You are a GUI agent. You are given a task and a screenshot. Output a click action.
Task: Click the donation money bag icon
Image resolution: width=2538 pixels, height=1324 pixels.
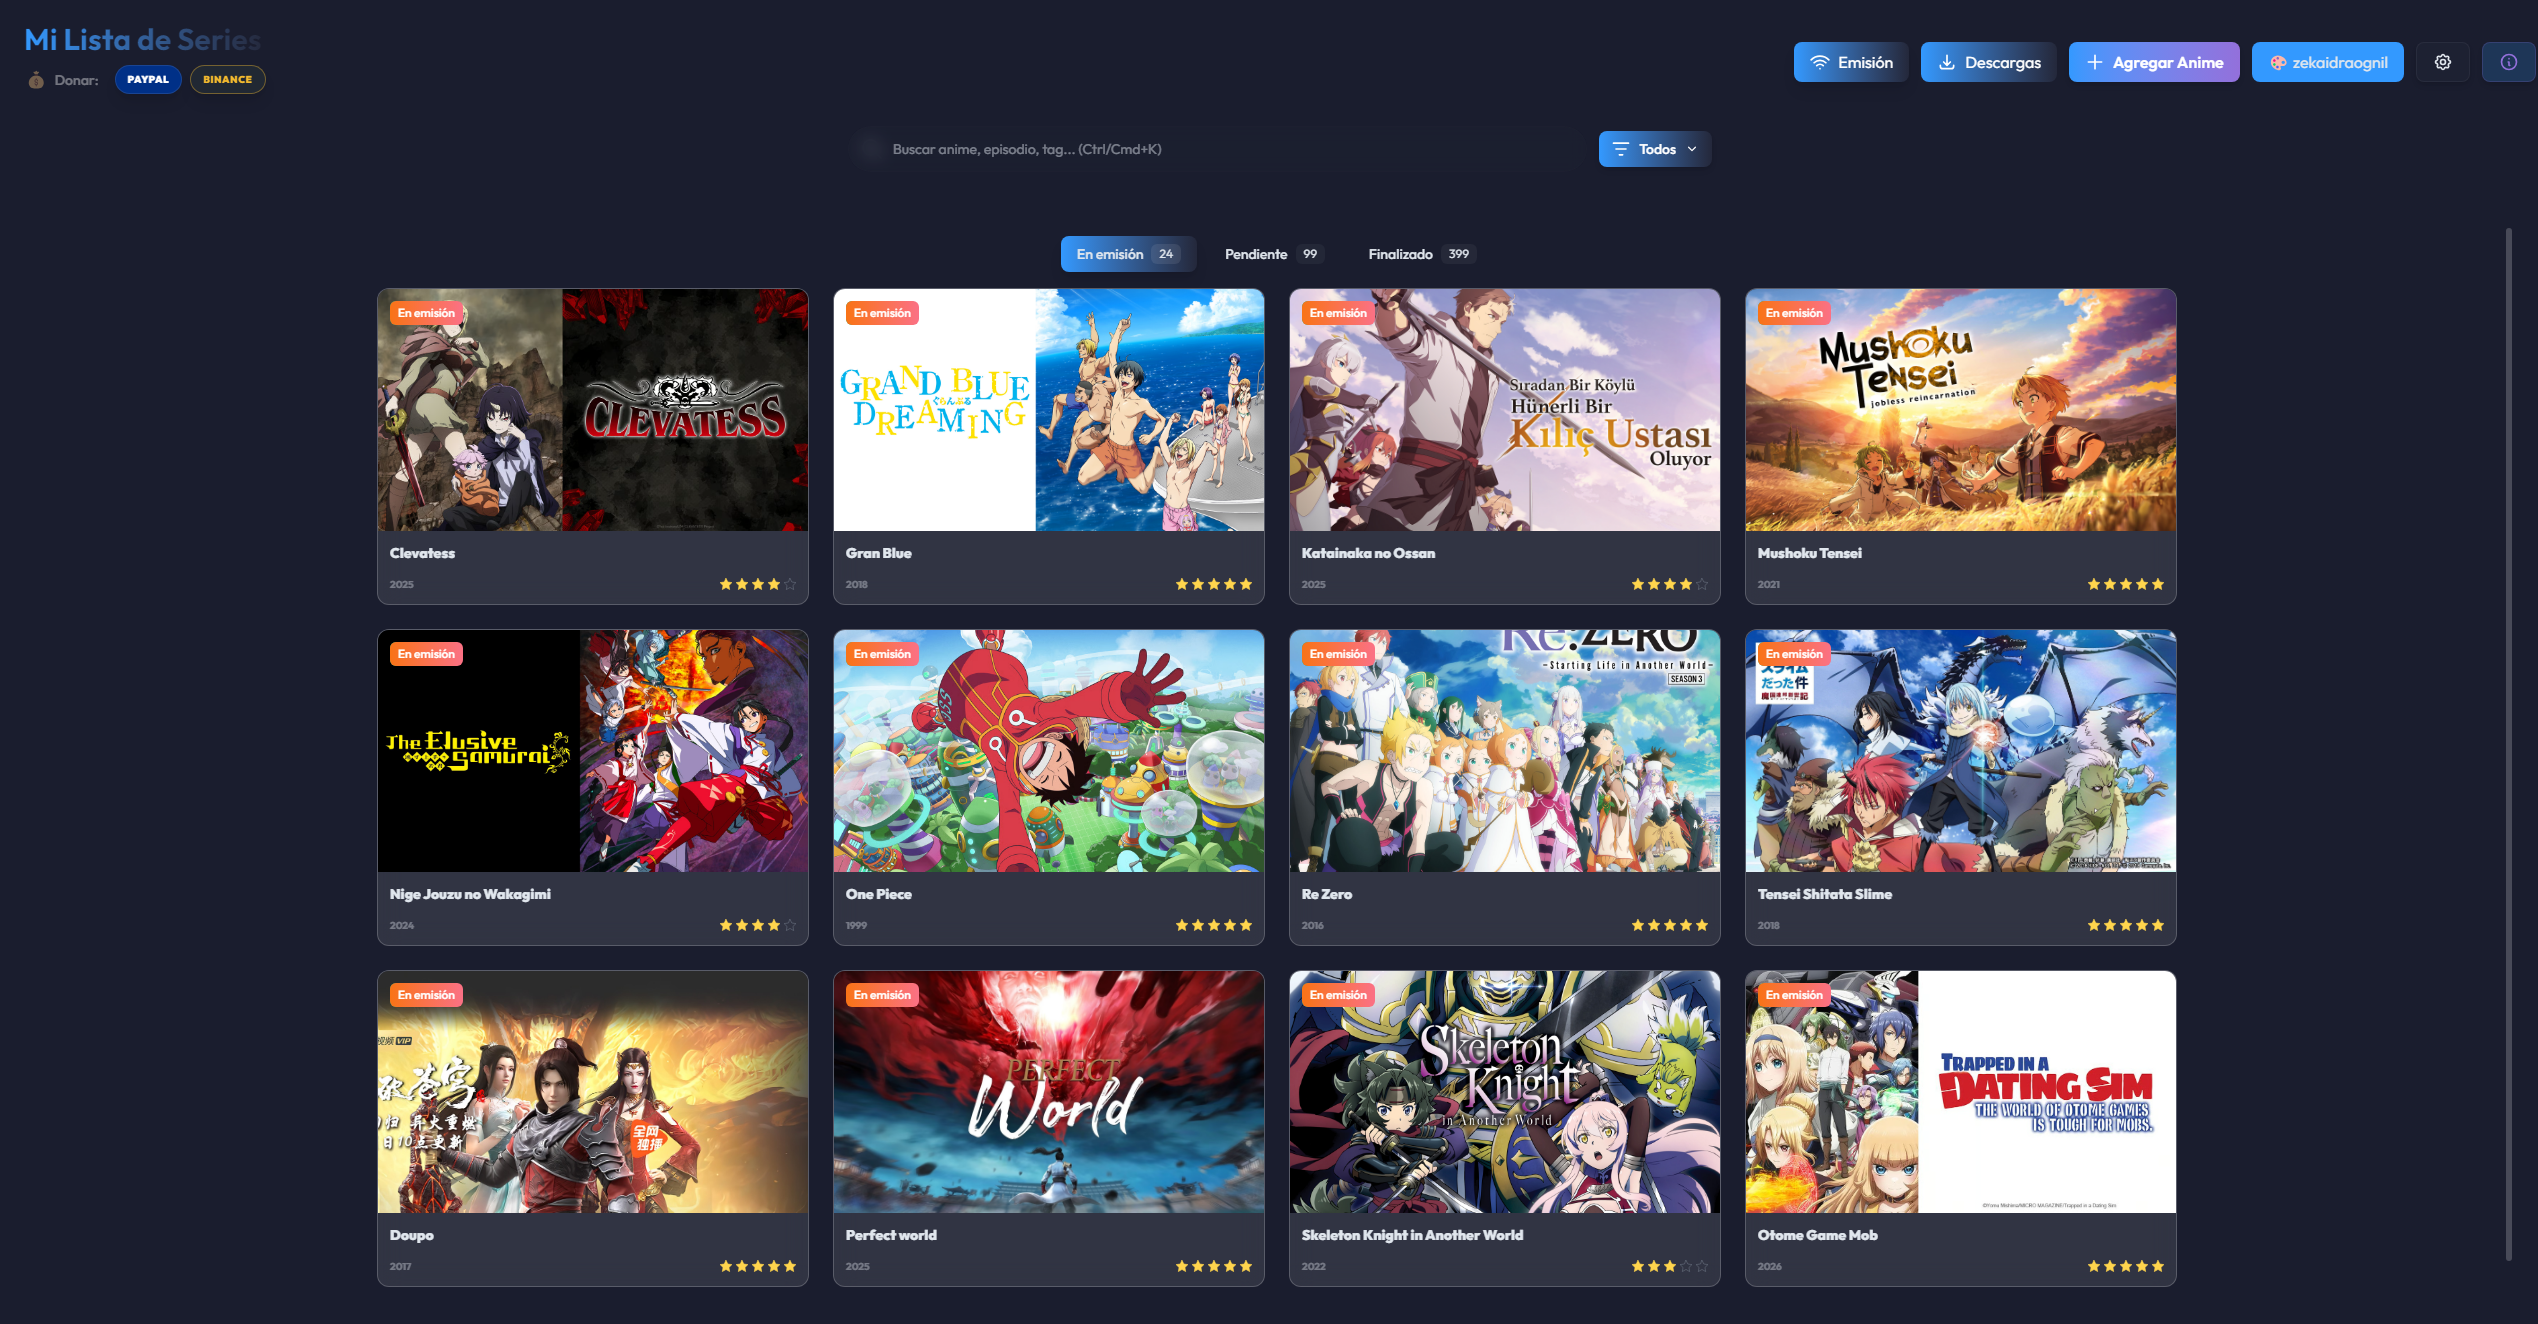(36, 80)
